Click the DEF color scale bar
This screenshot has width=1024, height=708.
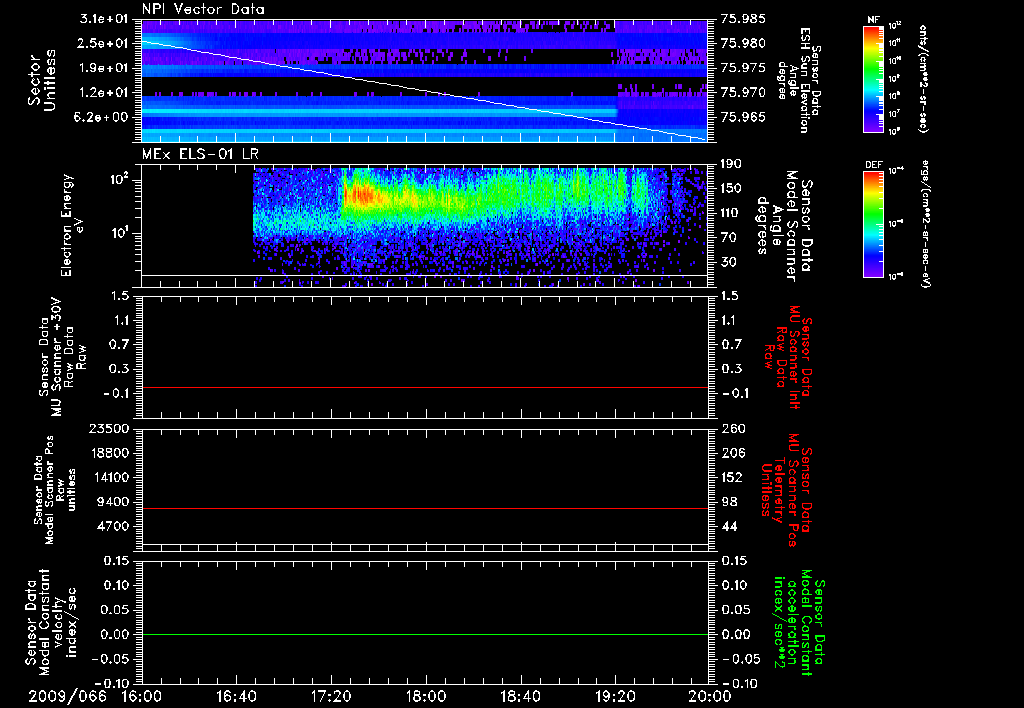click(x=873, y=224)
